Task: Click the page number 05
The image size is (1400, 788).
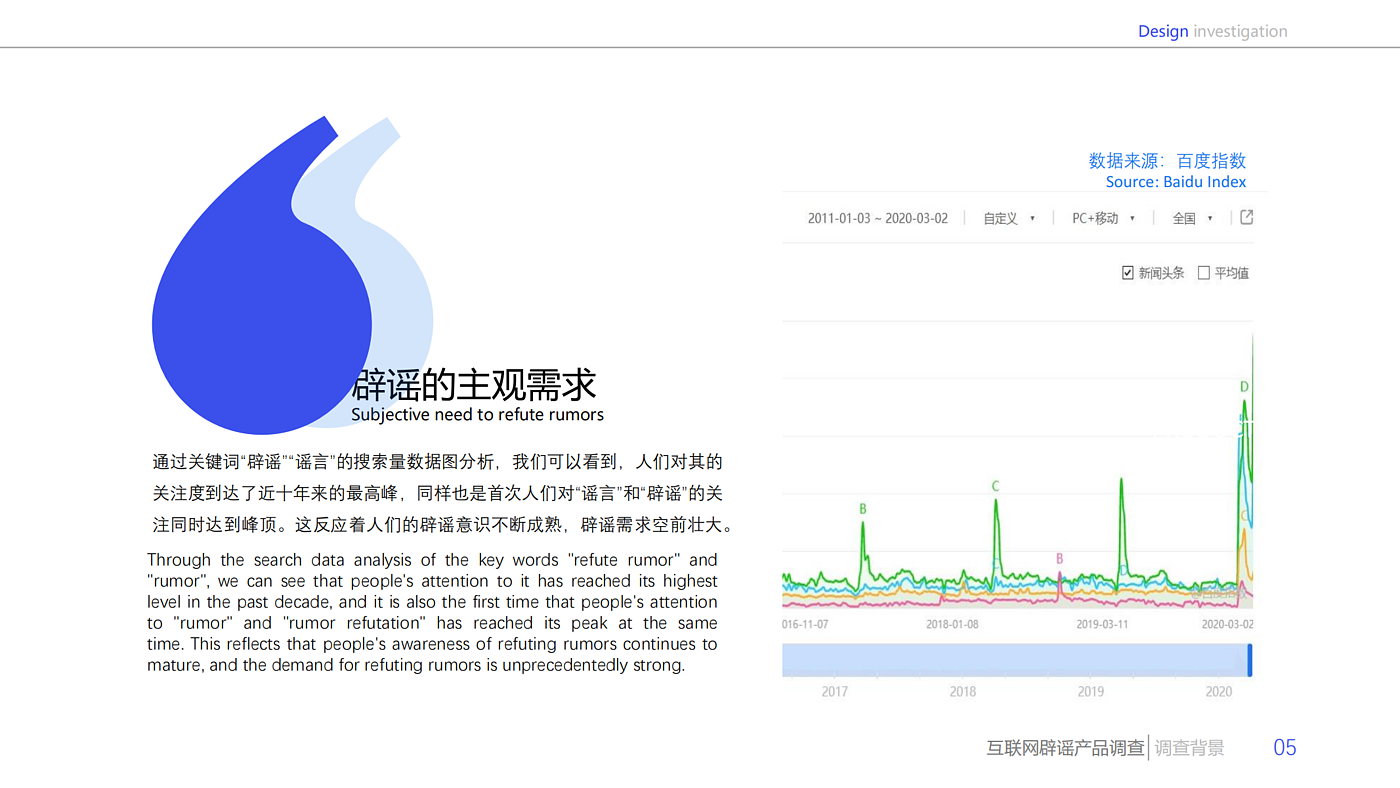Action: coord(1284,747)
